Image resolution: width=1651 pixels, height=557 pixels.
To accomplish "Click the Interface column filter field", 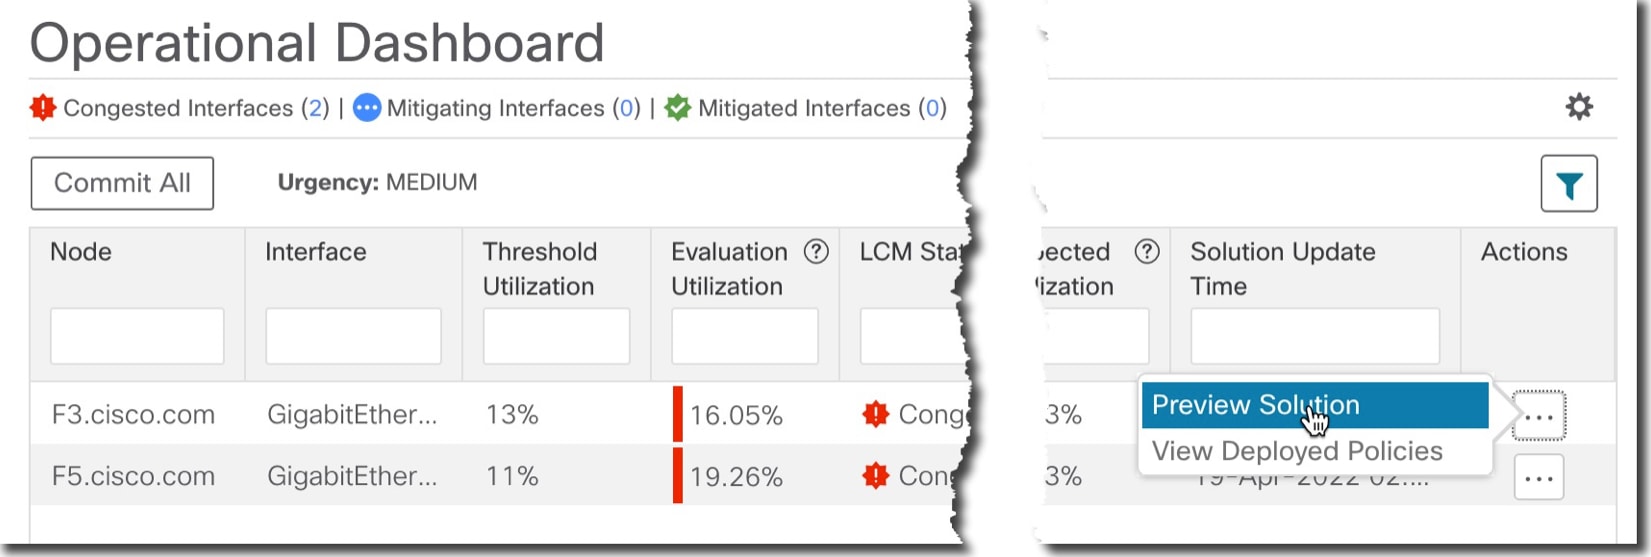I will coord(353,336).
